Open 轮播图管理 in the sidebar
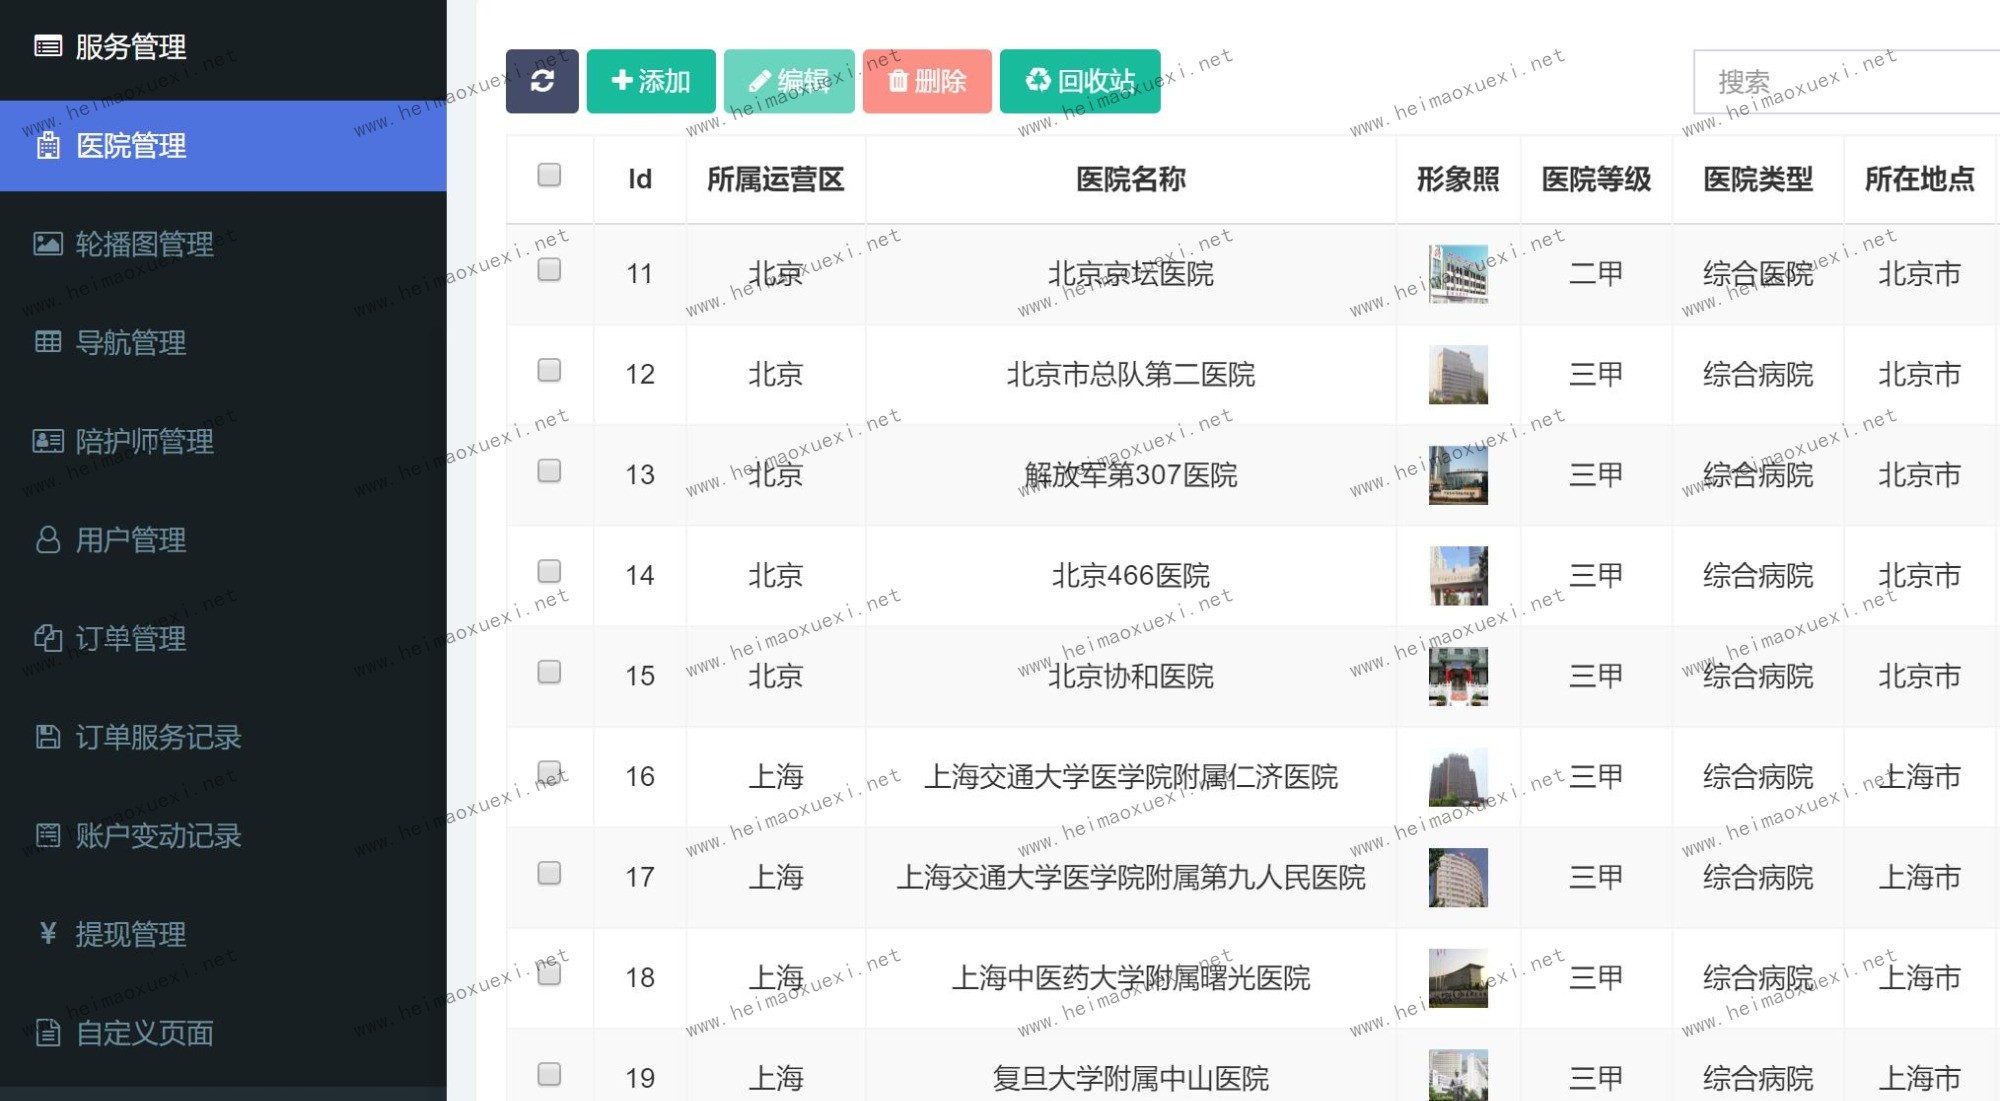Image resolution: width=2000 pixels, height=1101 pixels. (x=144, y=244)
